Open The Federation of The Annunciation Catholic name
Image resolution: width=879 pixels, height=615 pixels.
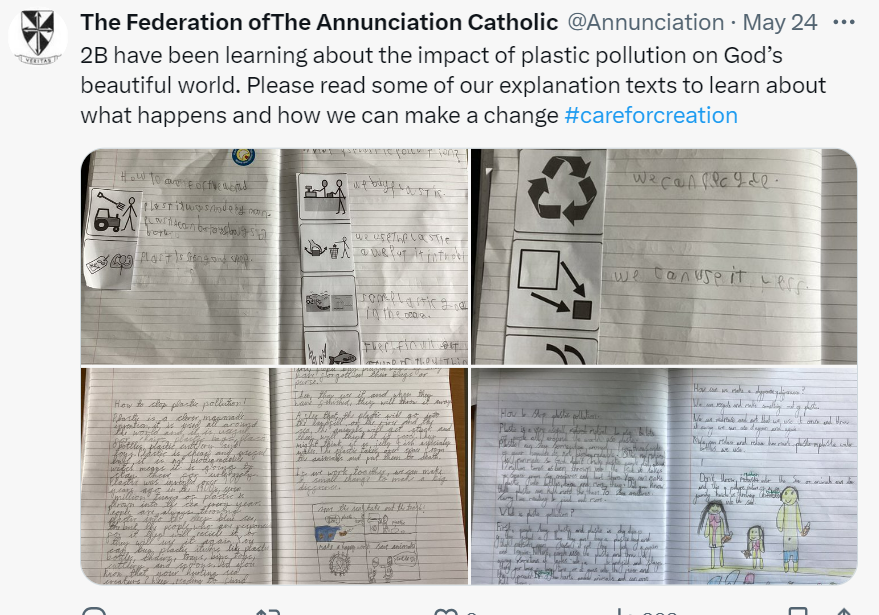(318, 22)
